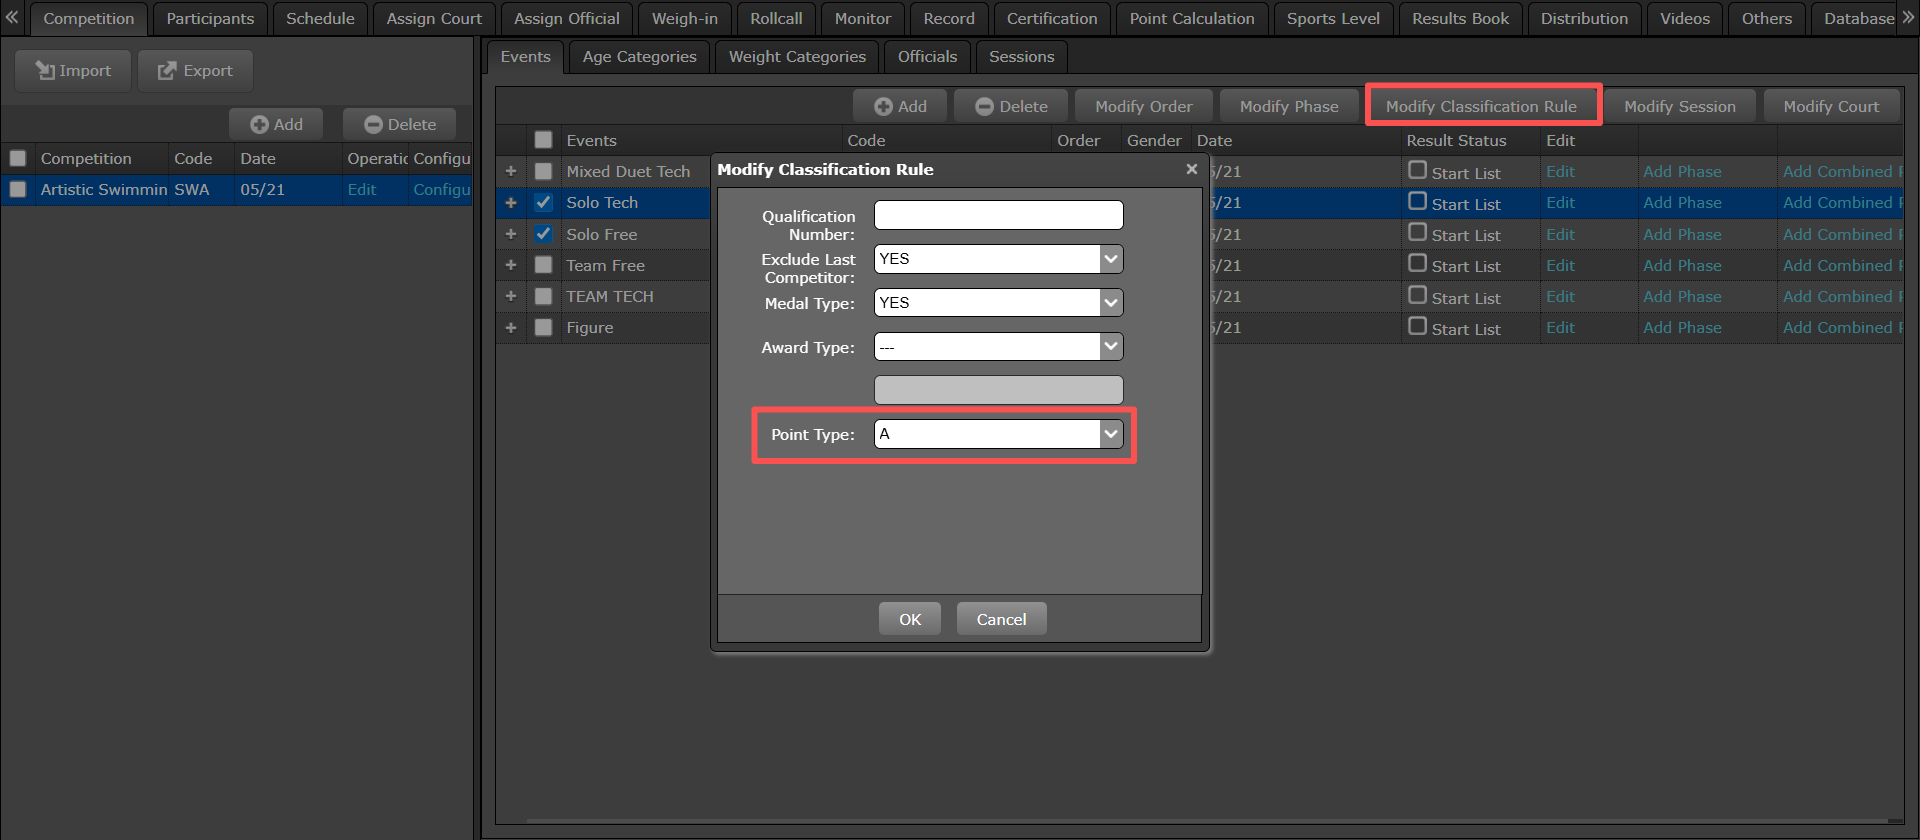1920x840 pixels.
Task: Switch to the Schedule tab
Action: point(320,19)
